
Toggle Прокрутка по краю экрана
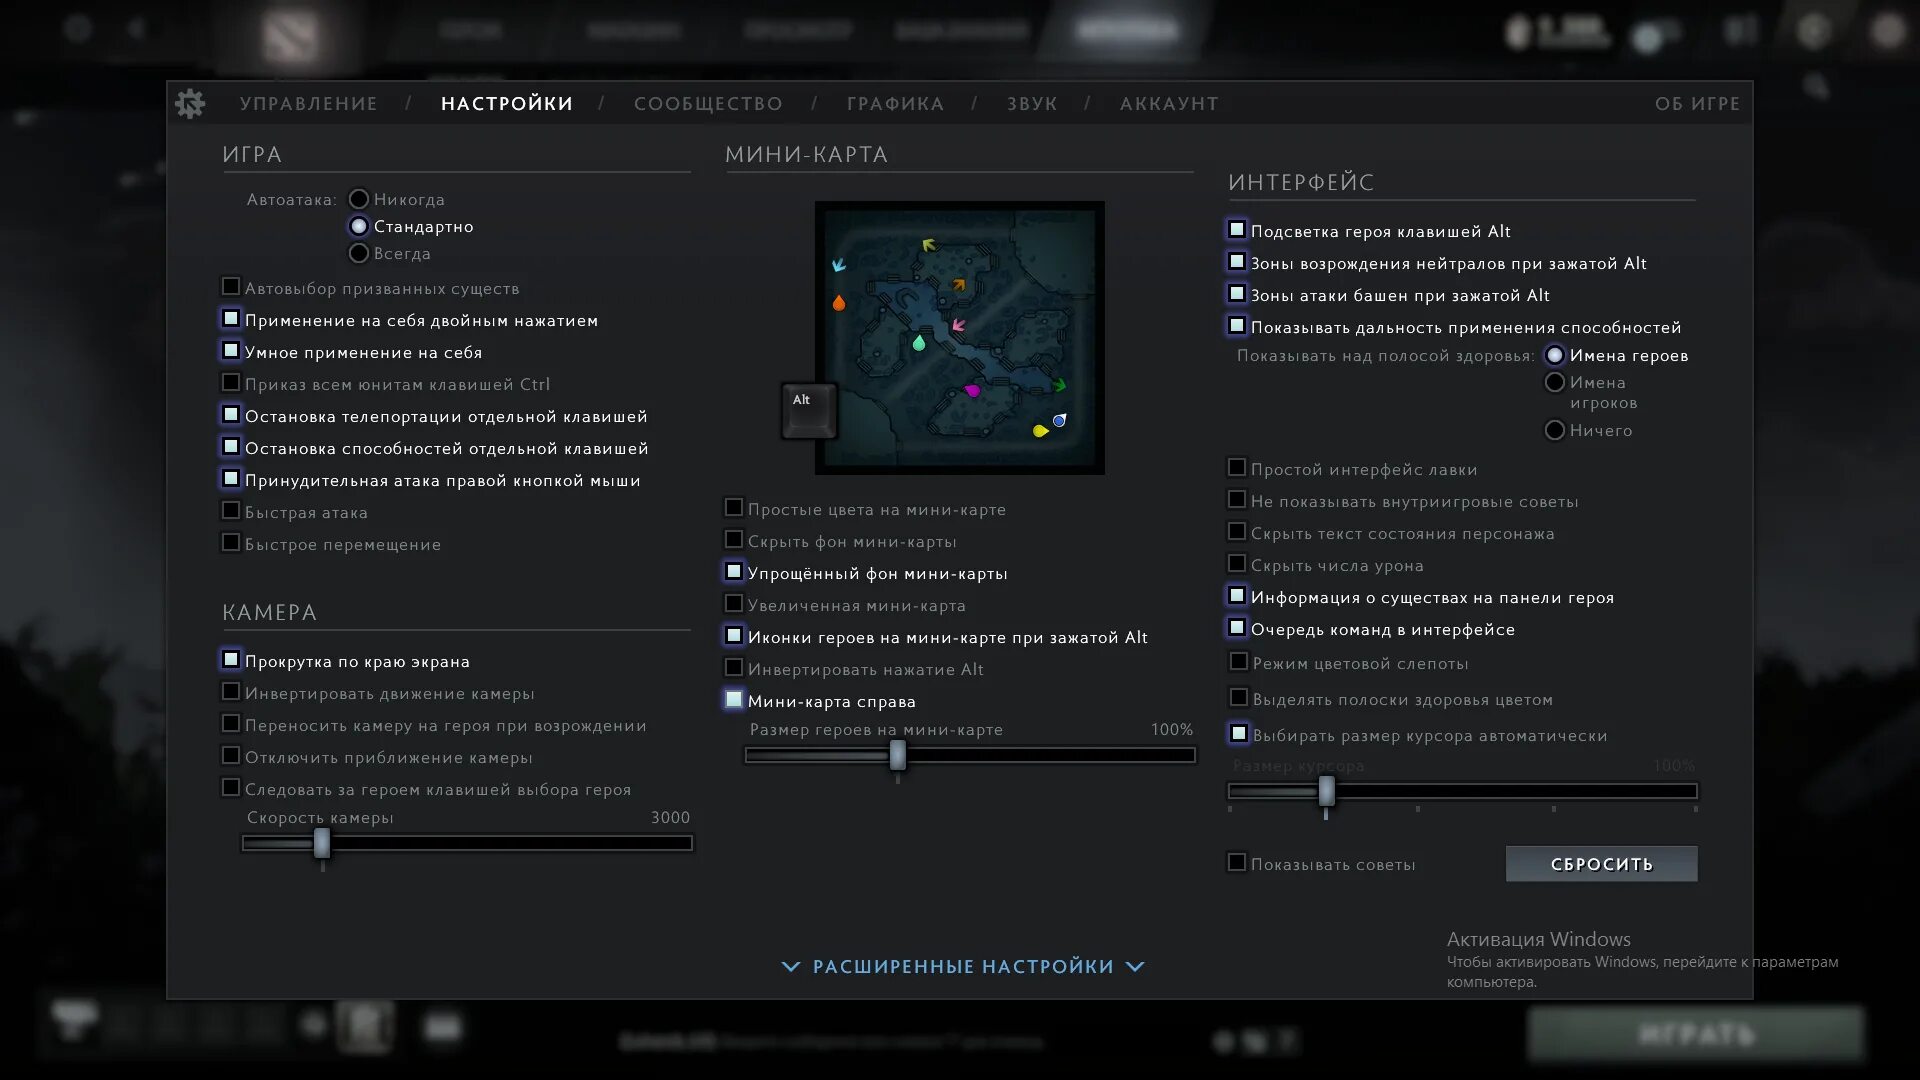tap(231, 660)
